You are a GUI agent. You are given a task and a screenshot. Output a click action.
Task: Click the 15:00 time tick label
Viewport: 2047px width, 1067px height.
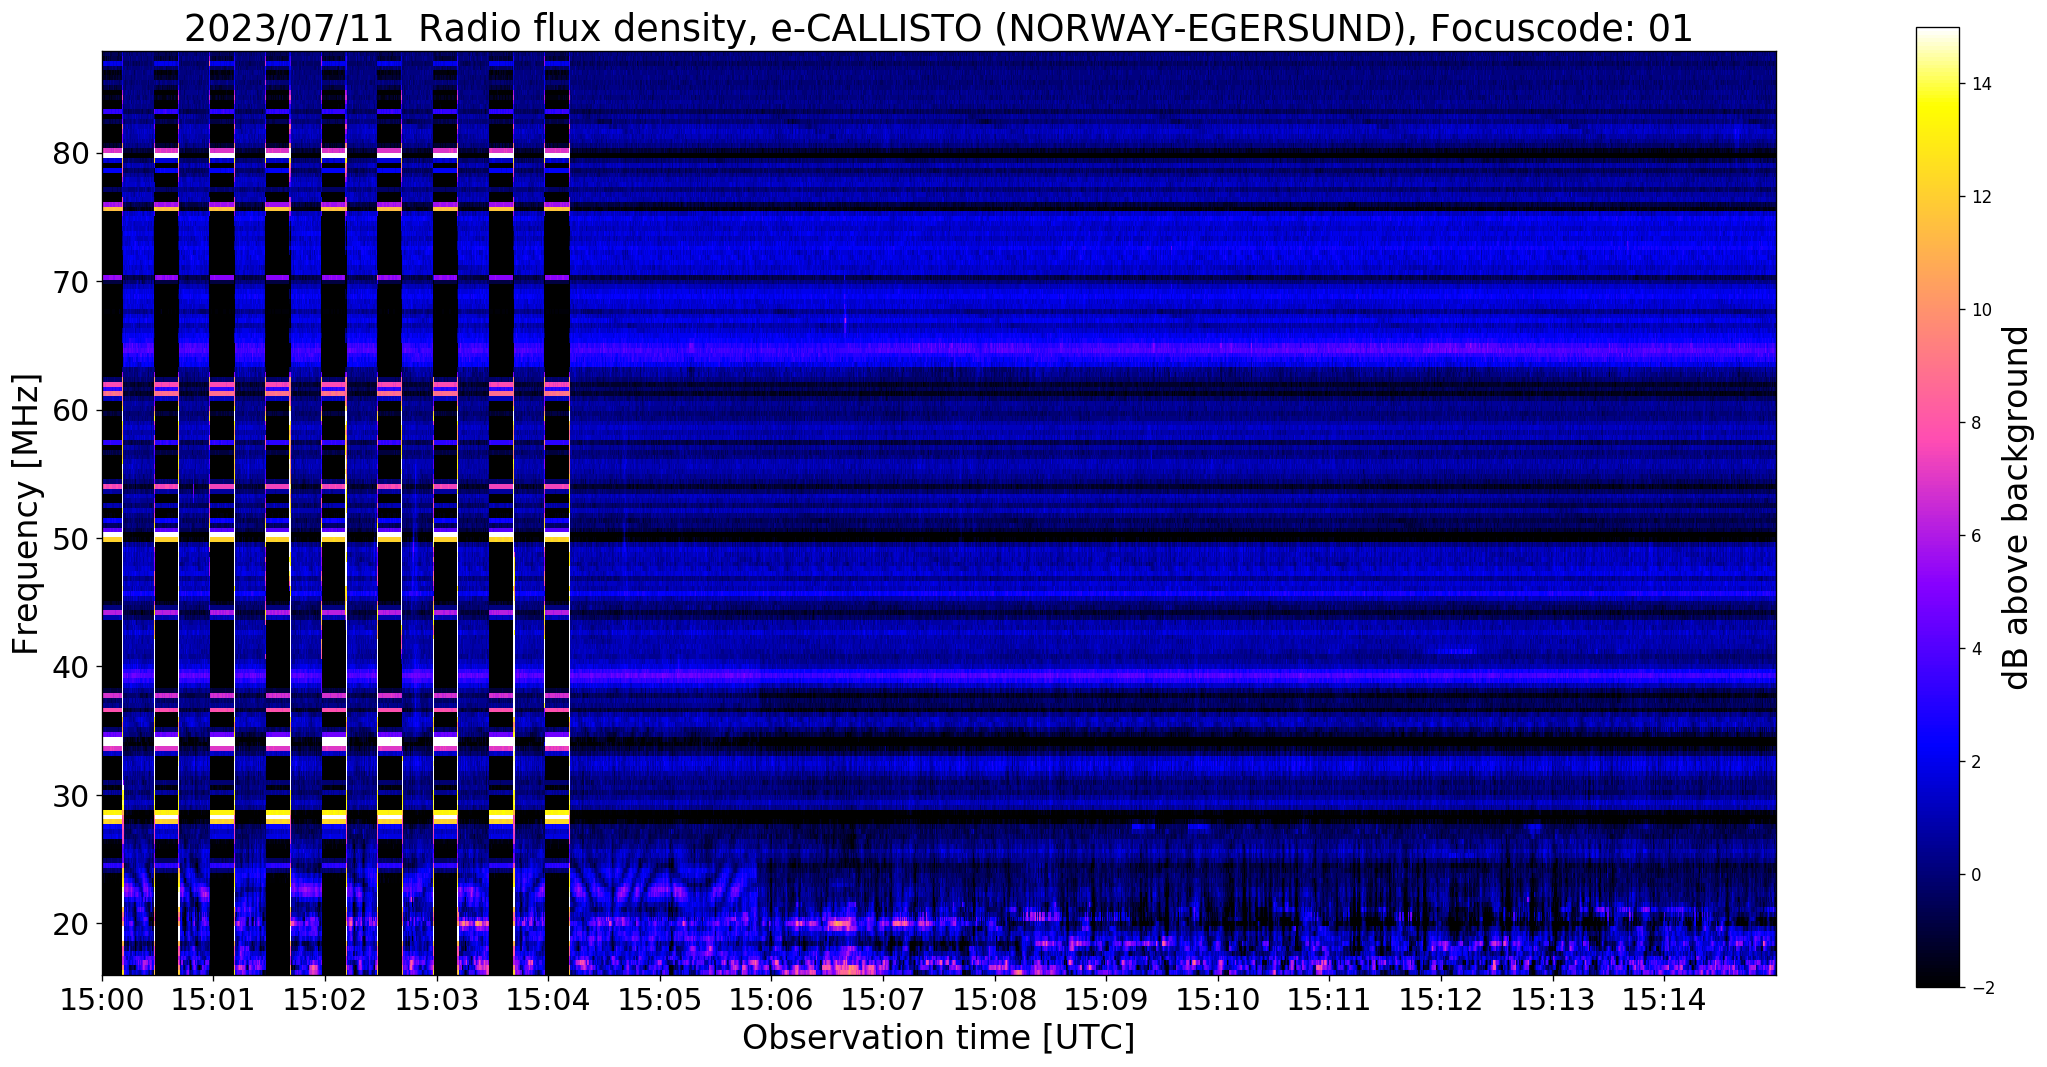pos(102,999)
